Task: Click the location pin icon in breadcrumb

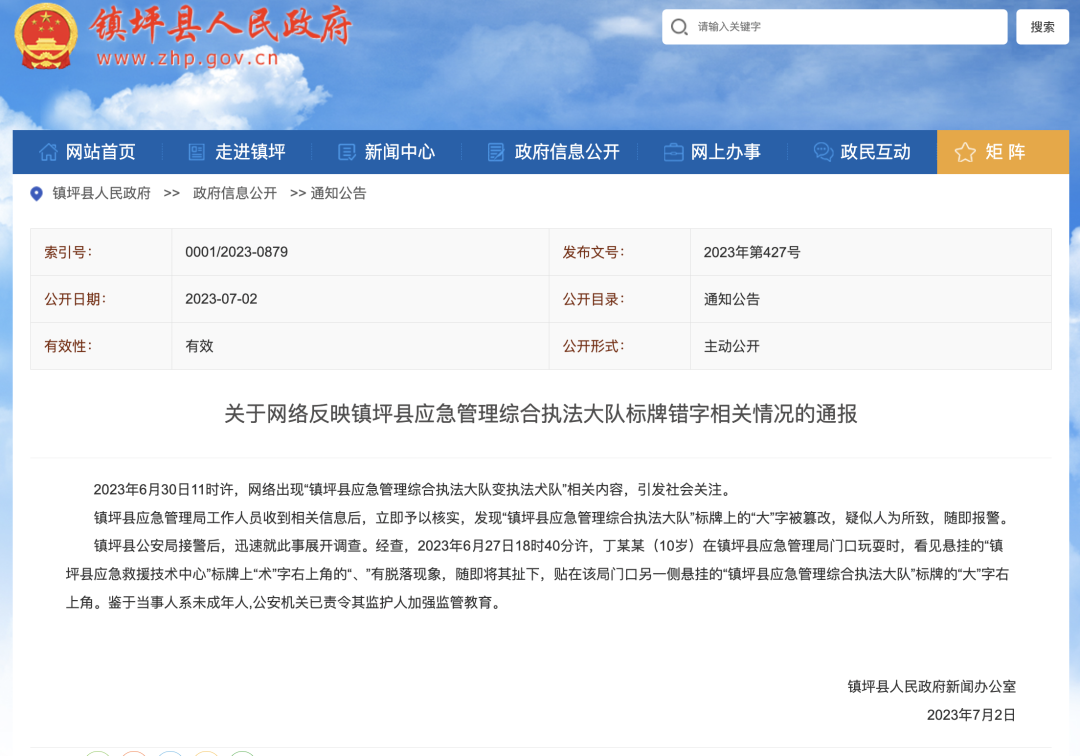Action: pos(37,194)
